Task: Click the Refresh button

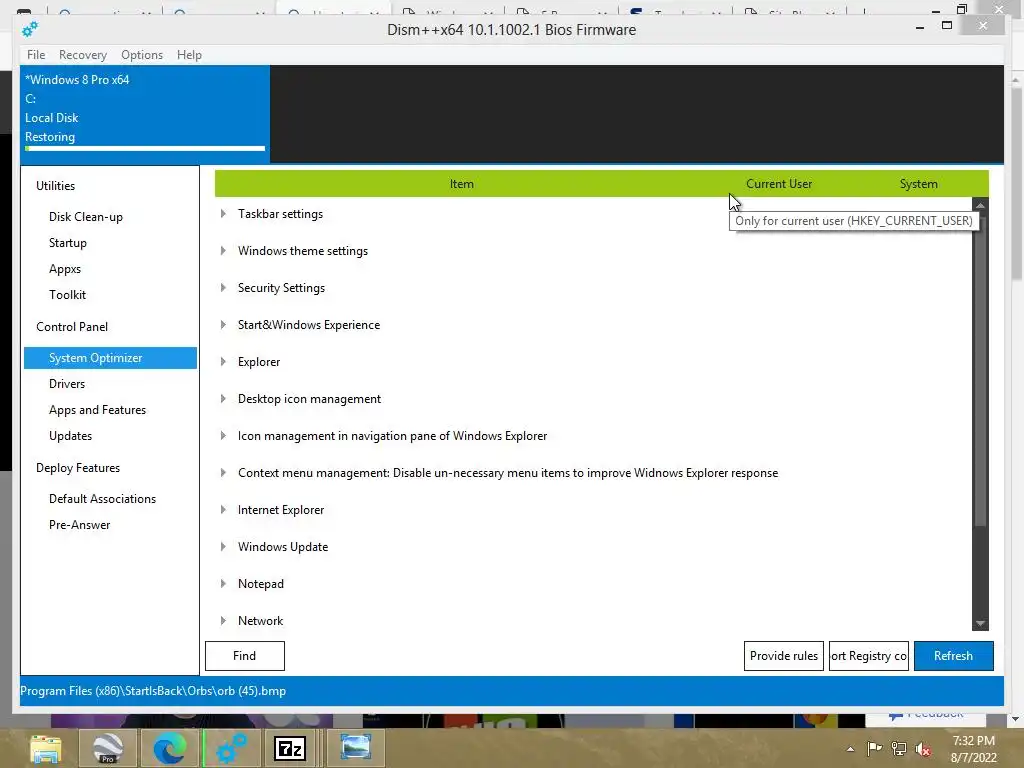Action: (953, 656)
